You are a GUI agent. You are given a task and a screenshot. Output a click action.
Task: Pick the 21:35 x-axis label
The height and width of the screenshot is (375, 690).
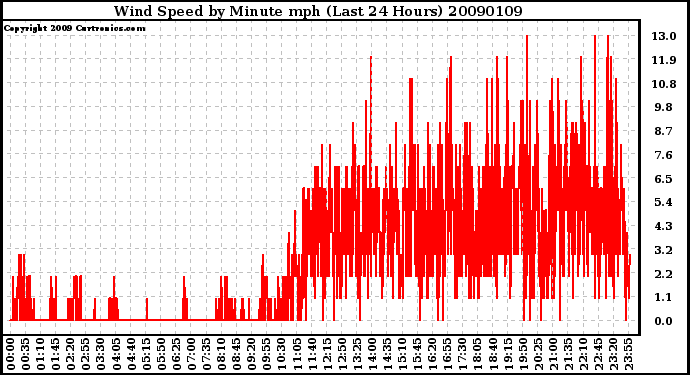(x=568, y=354)
